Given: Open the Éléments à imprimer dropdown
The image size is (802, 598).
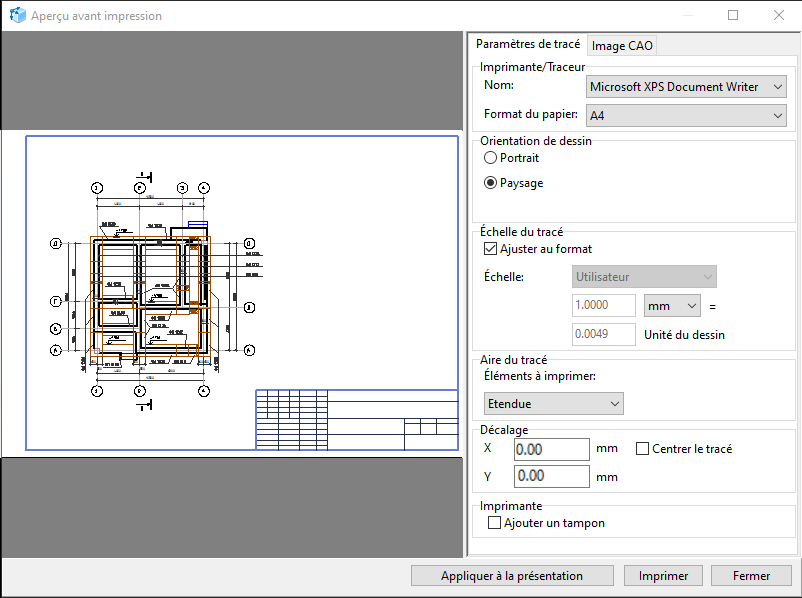Looking at the screenshot, I should (x=553, y=404).
